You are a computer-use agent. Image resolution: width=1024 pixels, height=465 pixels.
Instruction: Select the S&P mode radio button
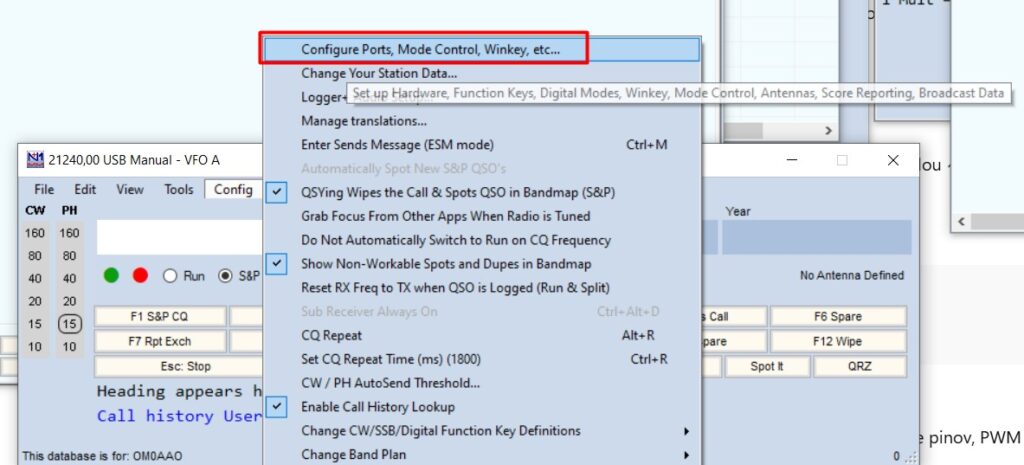225,275
